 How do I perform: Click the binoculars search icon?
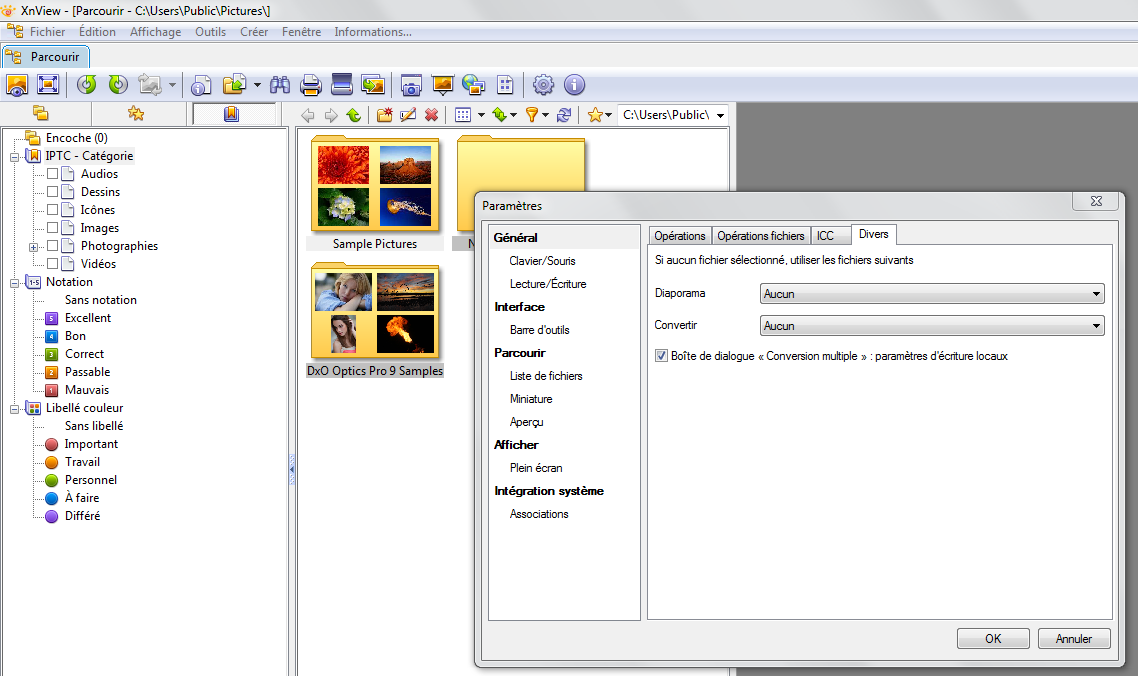(x=280, y=85)
